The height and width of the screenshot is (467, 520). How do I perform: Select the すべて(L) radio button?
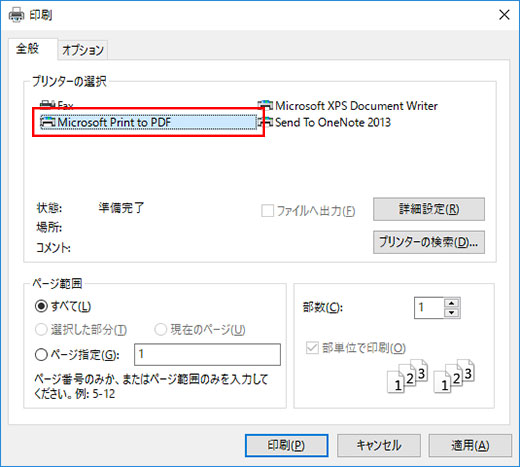[x=41, y=306]
